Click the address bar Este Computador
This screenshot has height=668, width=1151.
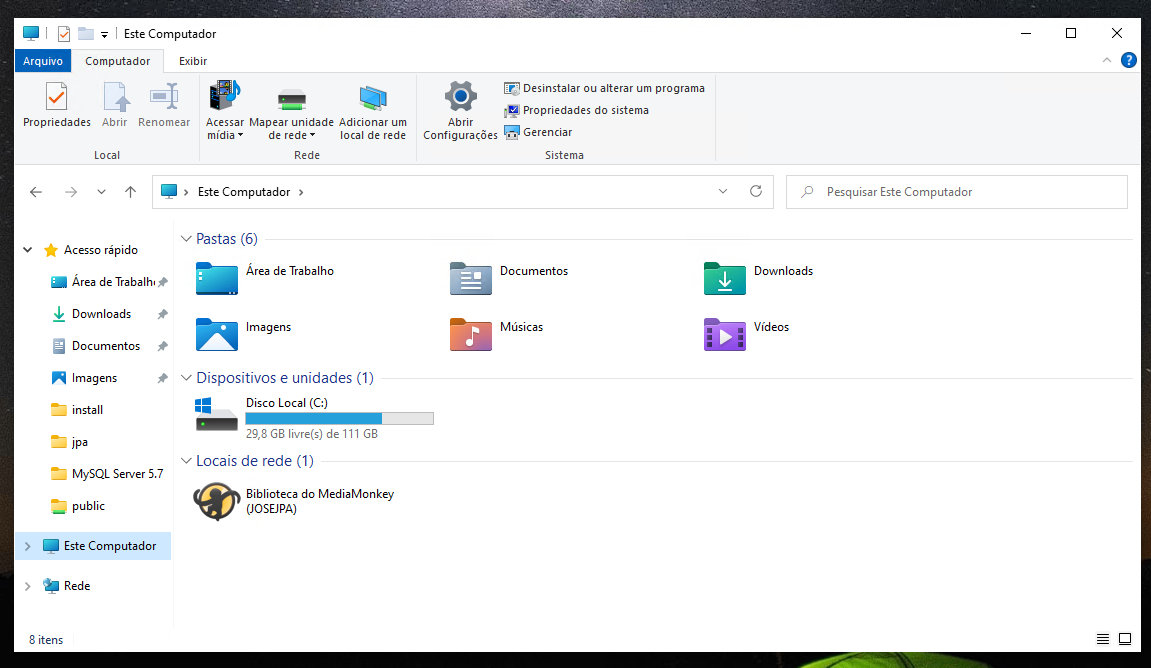click(244, 192)
